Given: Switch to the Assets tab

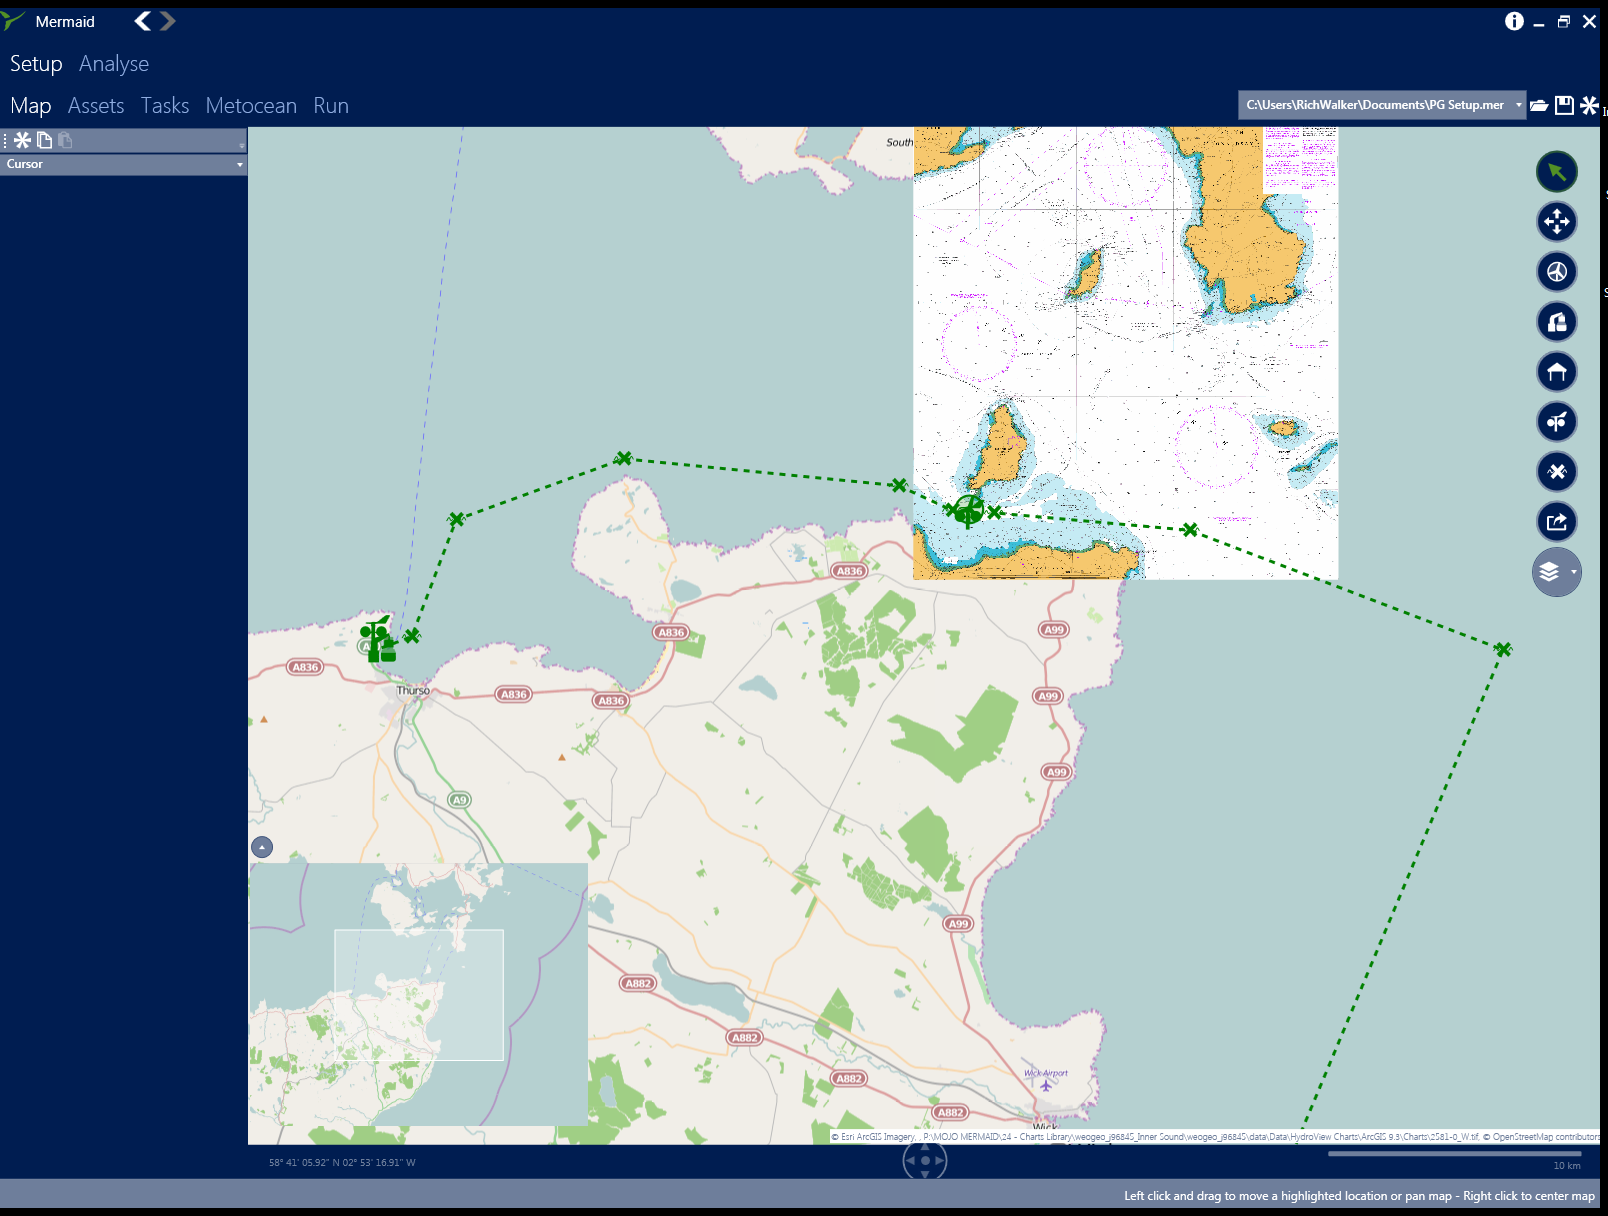Looking at the screenshot, I should click(96, 106).
